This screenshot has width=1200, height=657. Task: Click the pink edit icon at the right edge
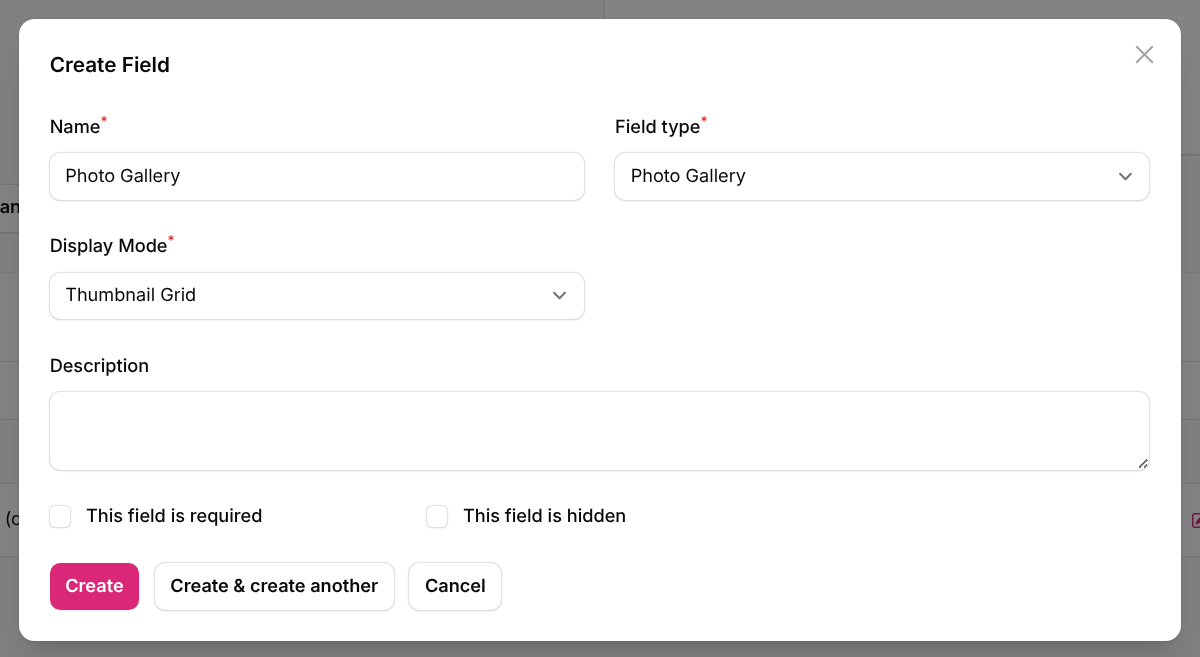(x=1196, y=521)
